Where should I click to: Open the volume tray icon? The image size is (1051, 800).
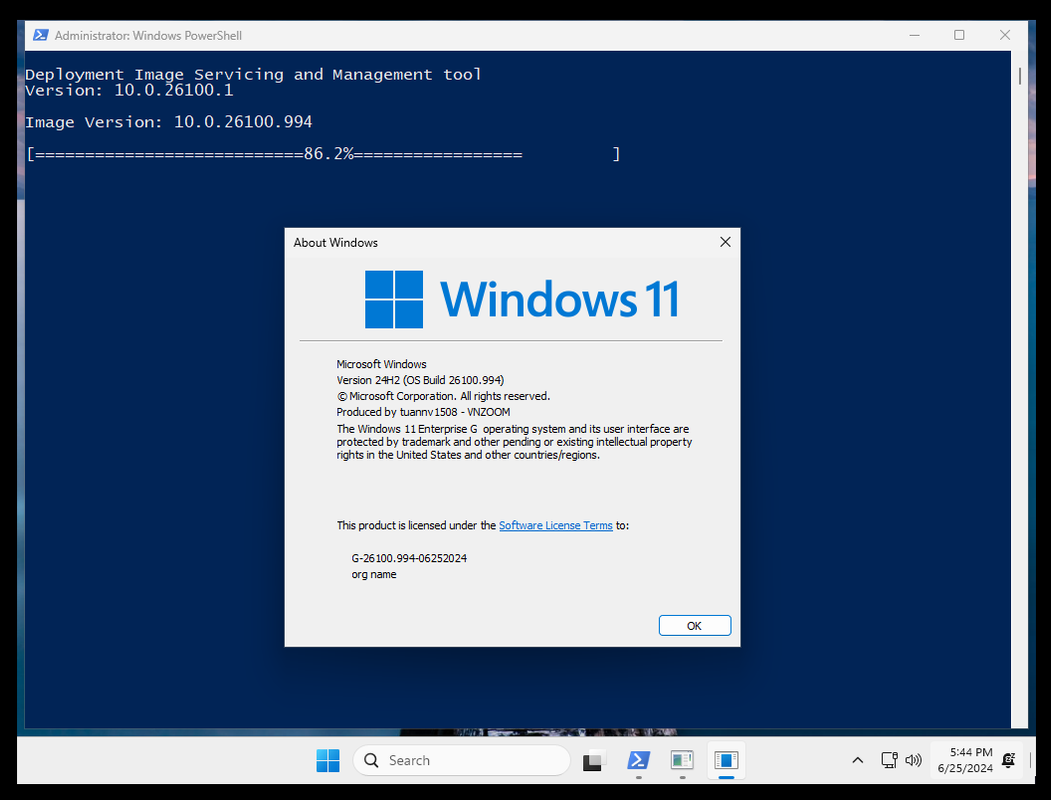(913, 760)
